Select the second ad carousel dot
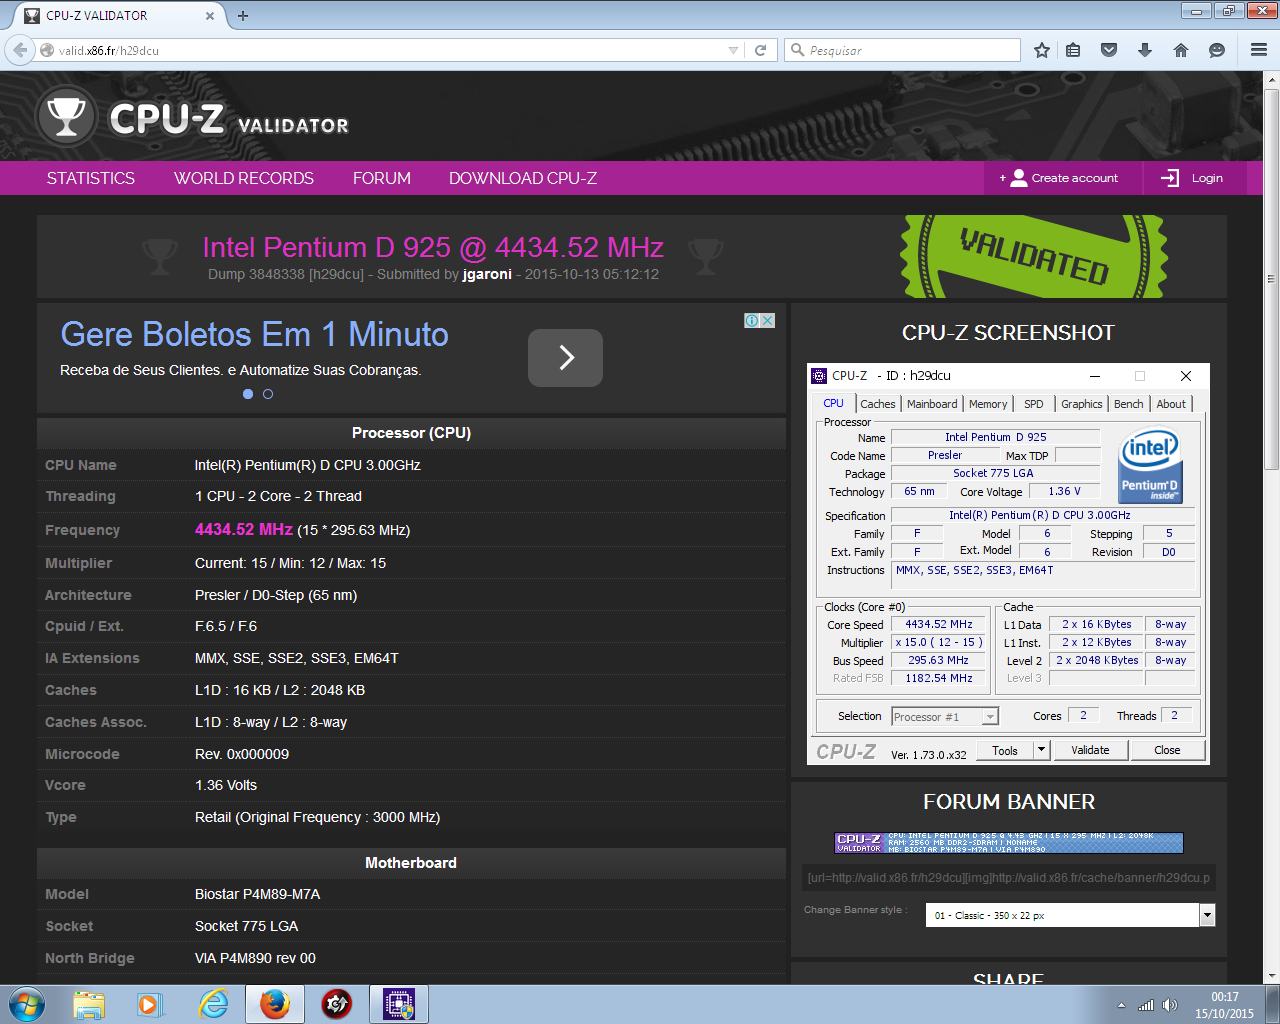The height and width of the screenshot is (1024, 1280). (x=268, y=394)
